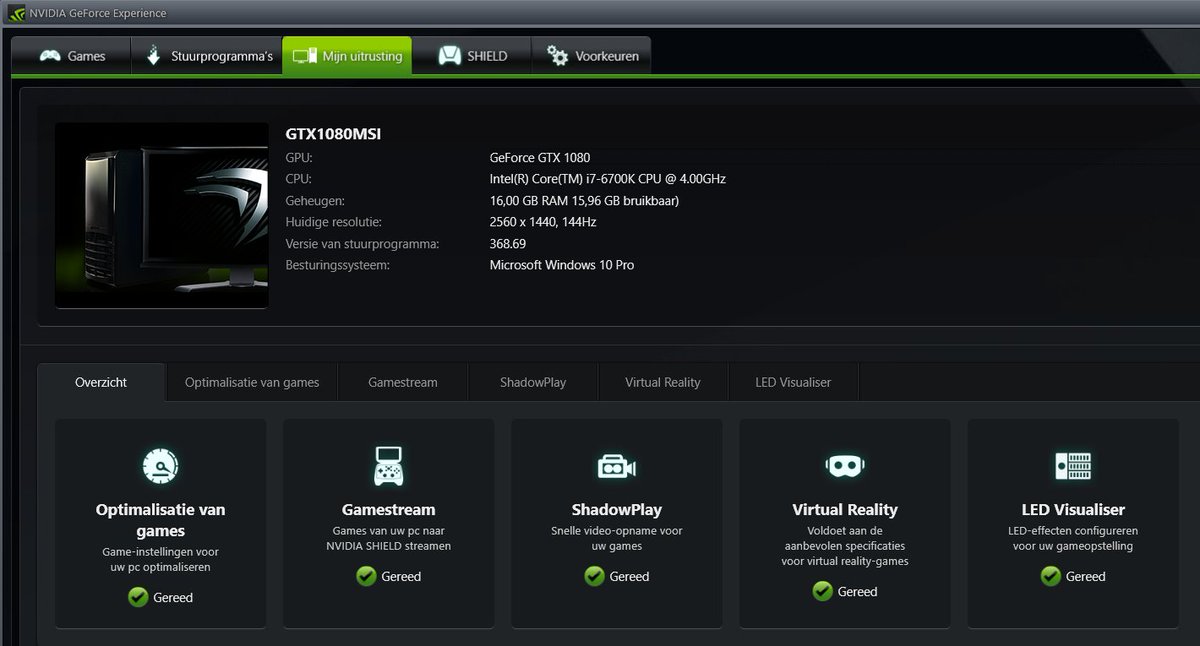1200x646 pixels.
Task: Click green checkmark under ShadowPlay
Action: tap(594, 576)
